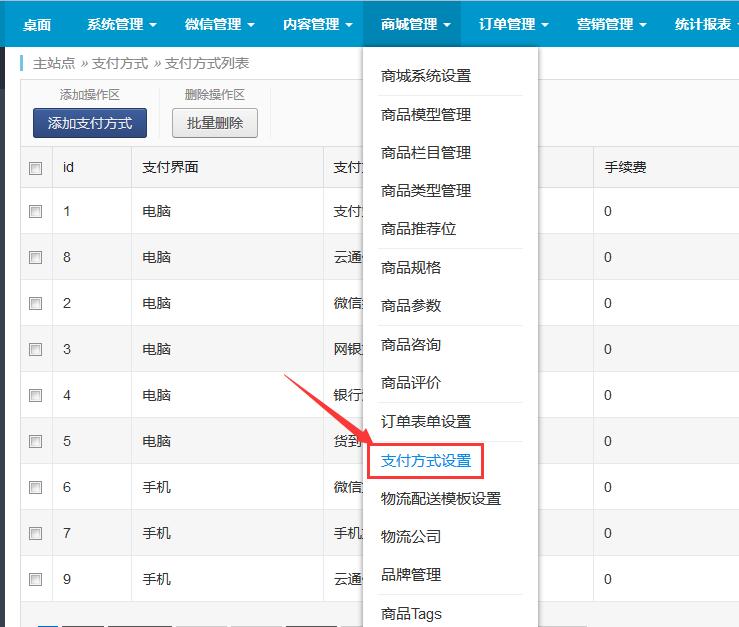Click the 手续费 column header
This screenshot has height=627, width=739.
point(625,167)
